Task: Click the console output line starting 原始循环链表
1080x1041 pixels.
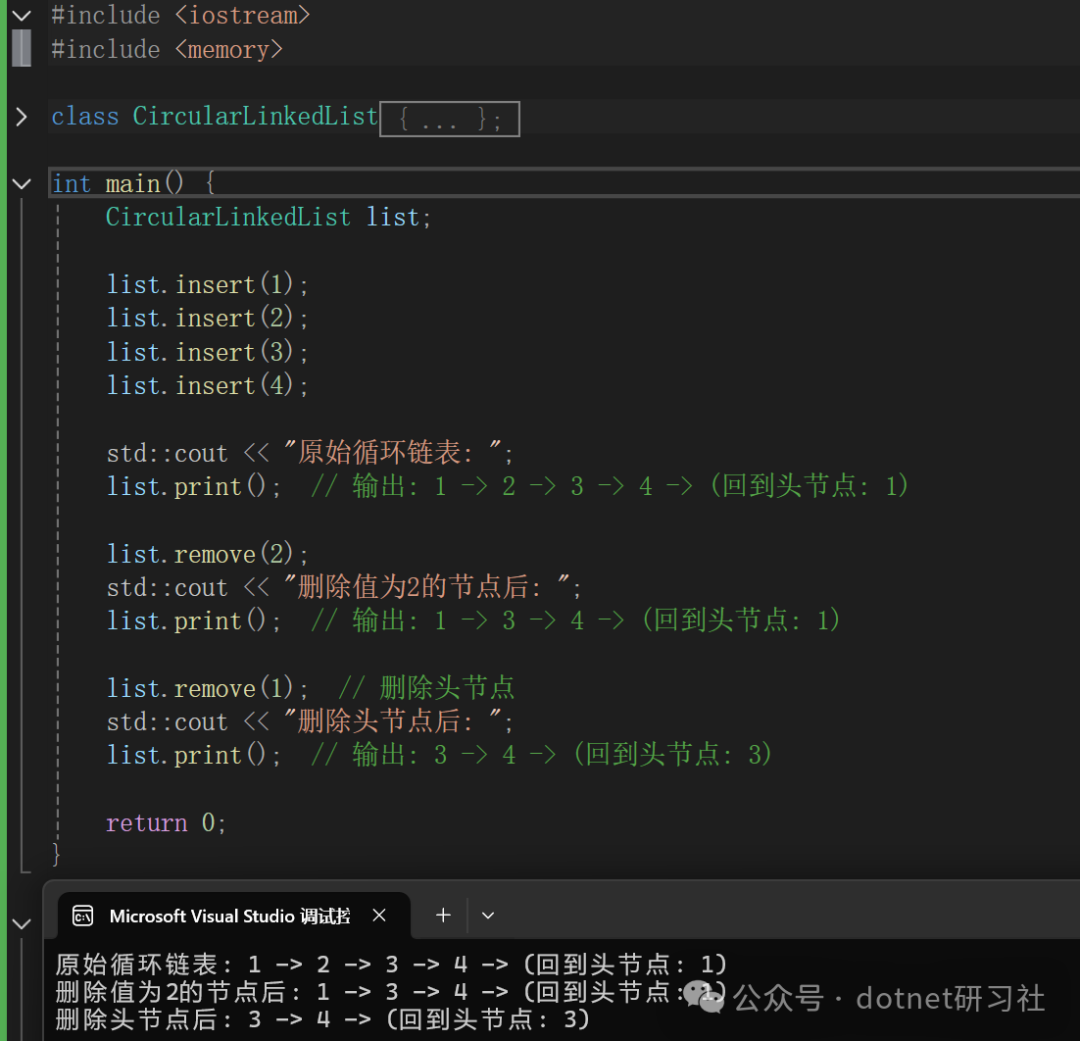Action: (391, 964)
